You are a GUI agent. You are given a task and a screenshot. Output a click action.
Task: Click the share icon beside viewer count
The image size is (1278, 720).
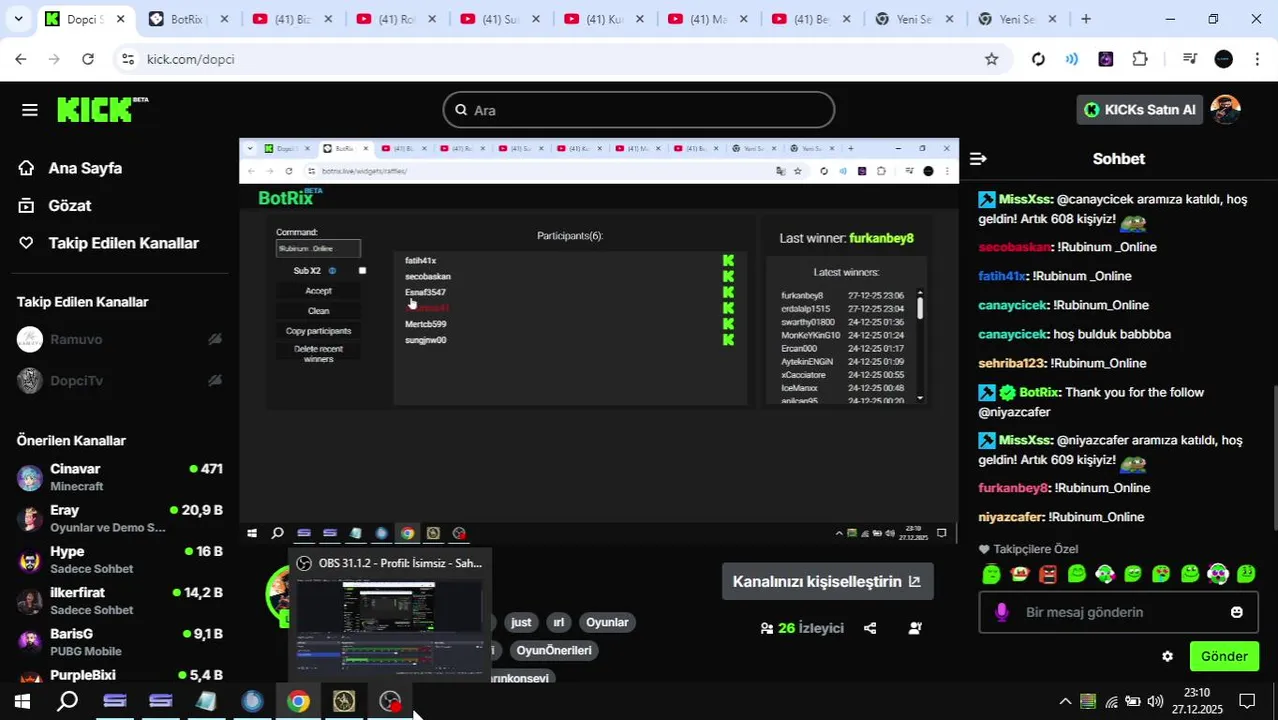870,628
